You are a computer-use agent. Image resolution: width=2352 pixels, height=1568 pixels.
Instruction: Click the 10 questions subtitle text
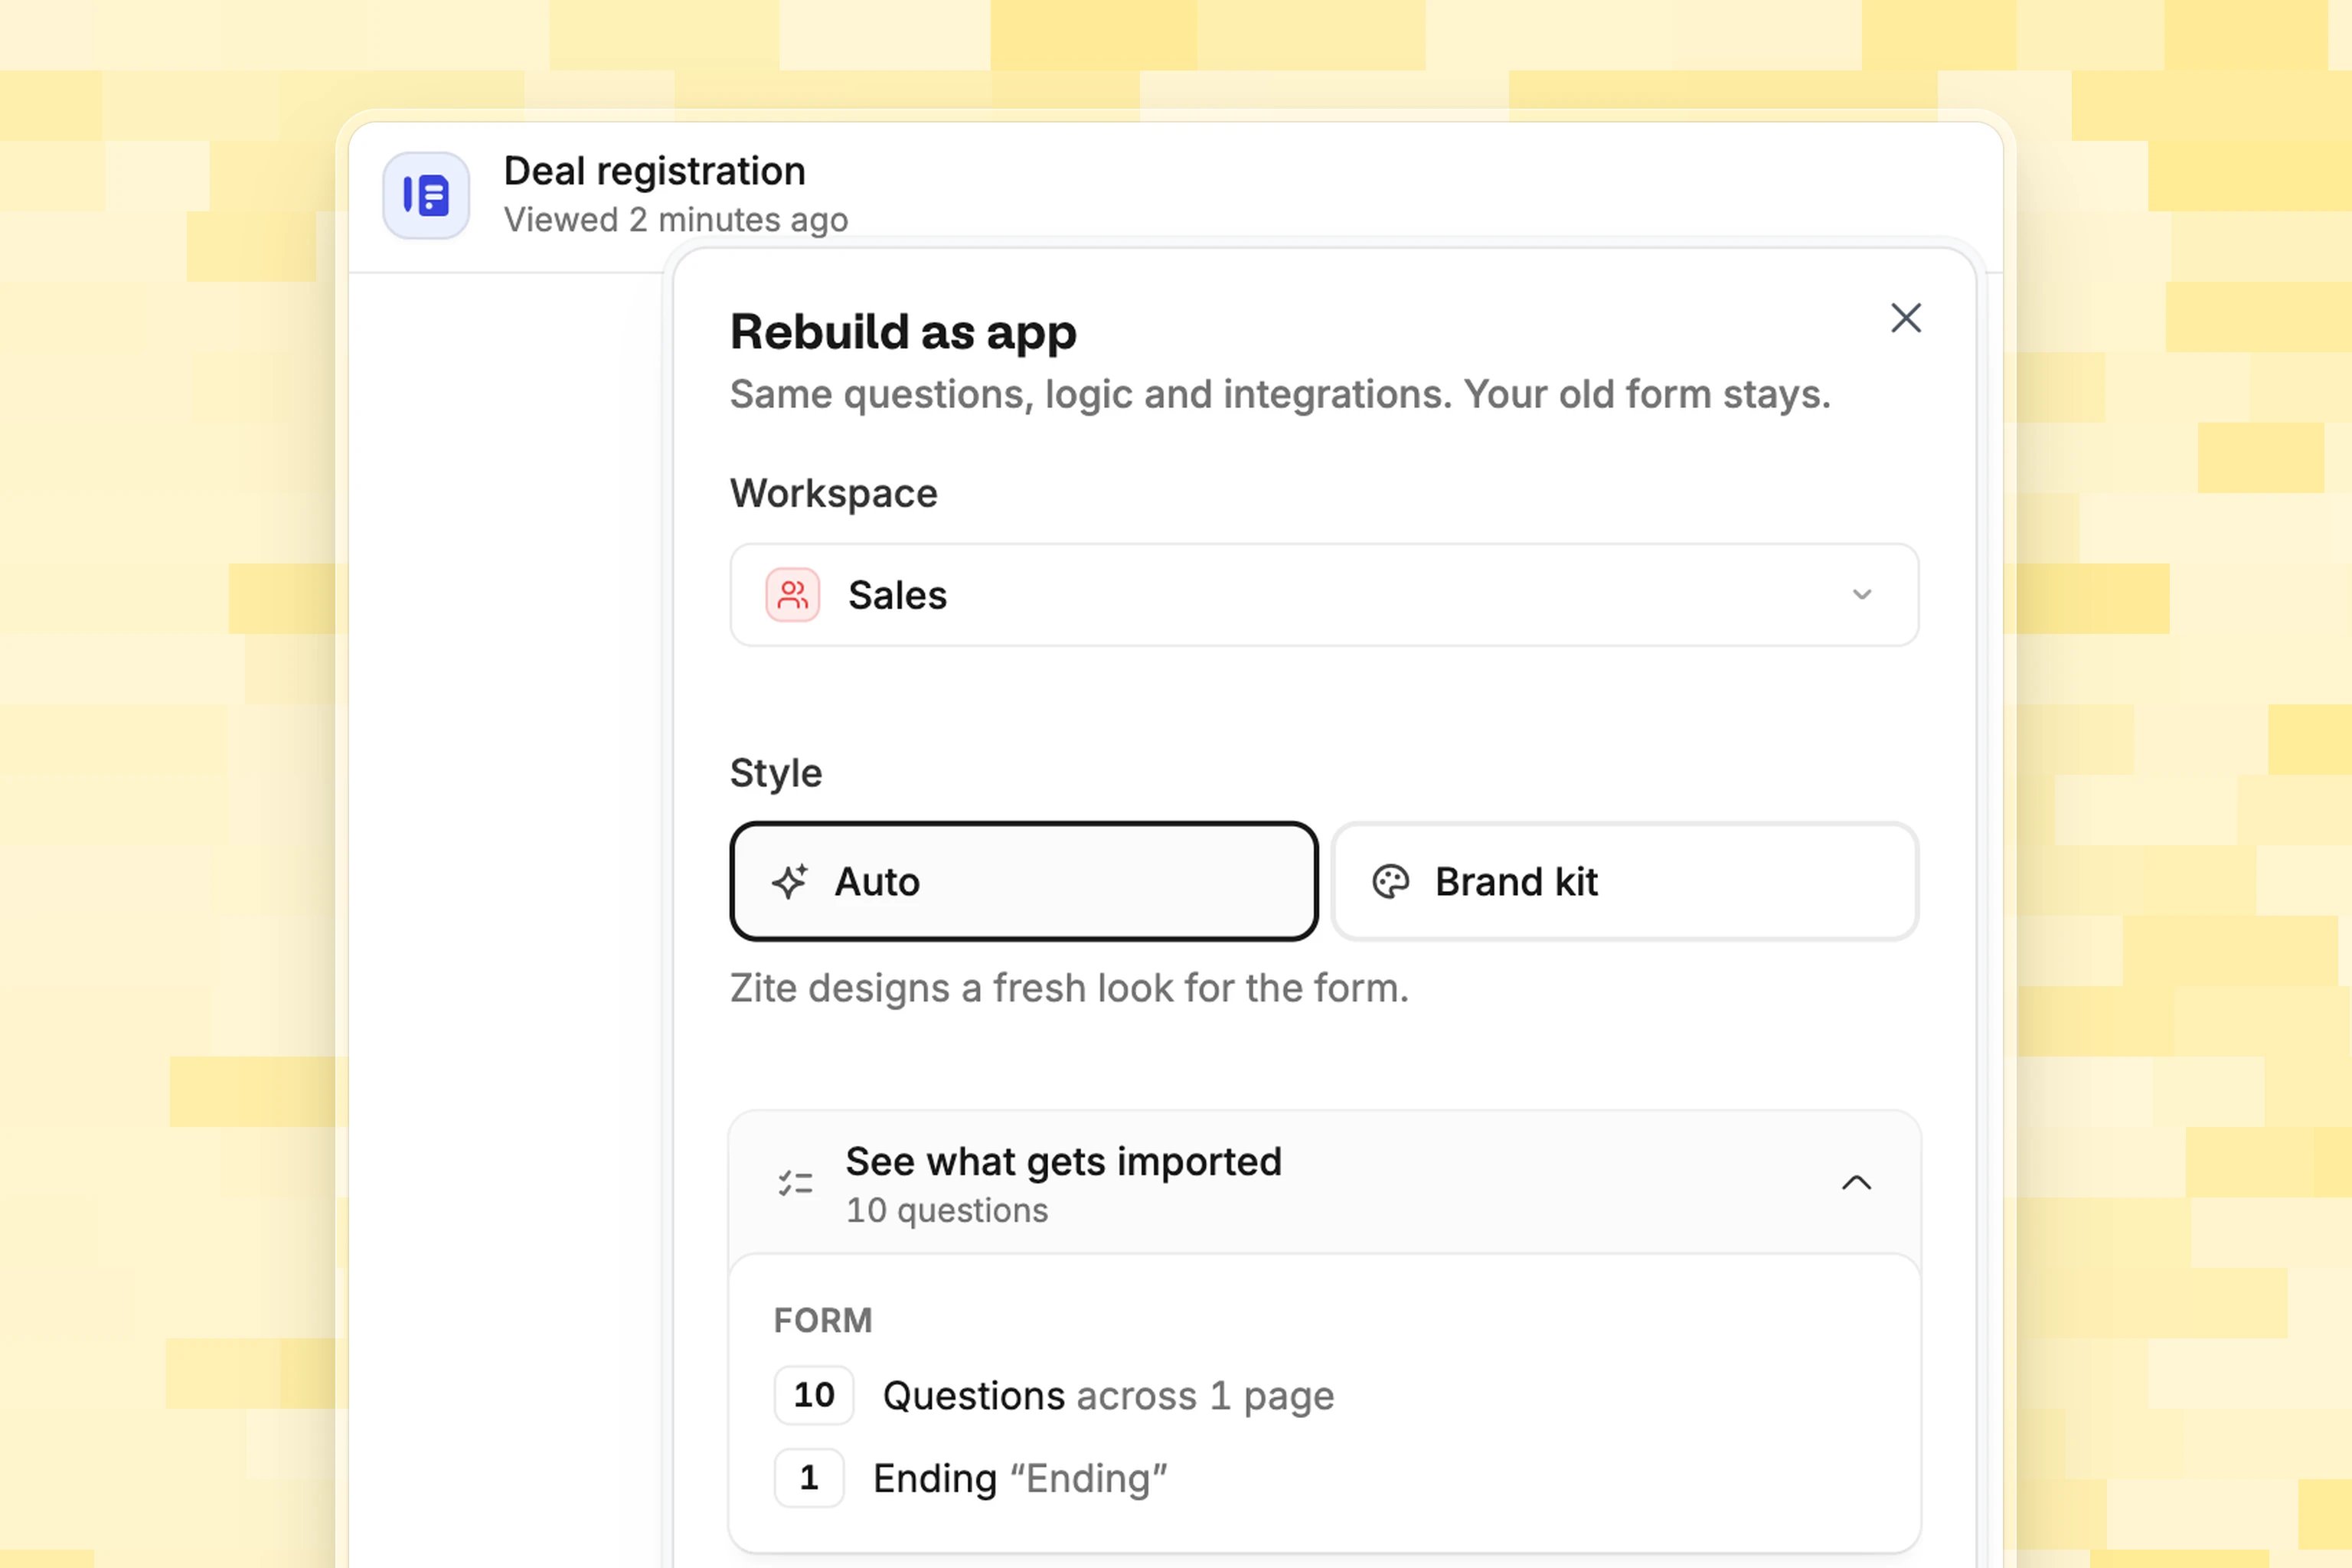coord(947,1210)
